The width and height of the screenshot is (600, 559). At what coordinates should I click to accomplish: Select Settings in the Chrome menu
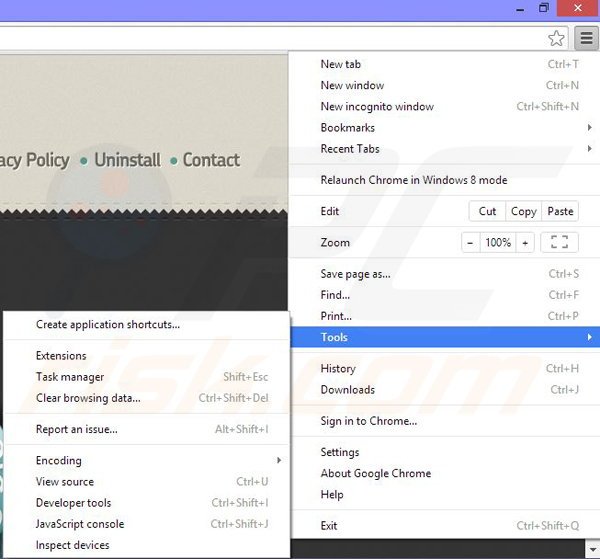click(x=340, y=453)
